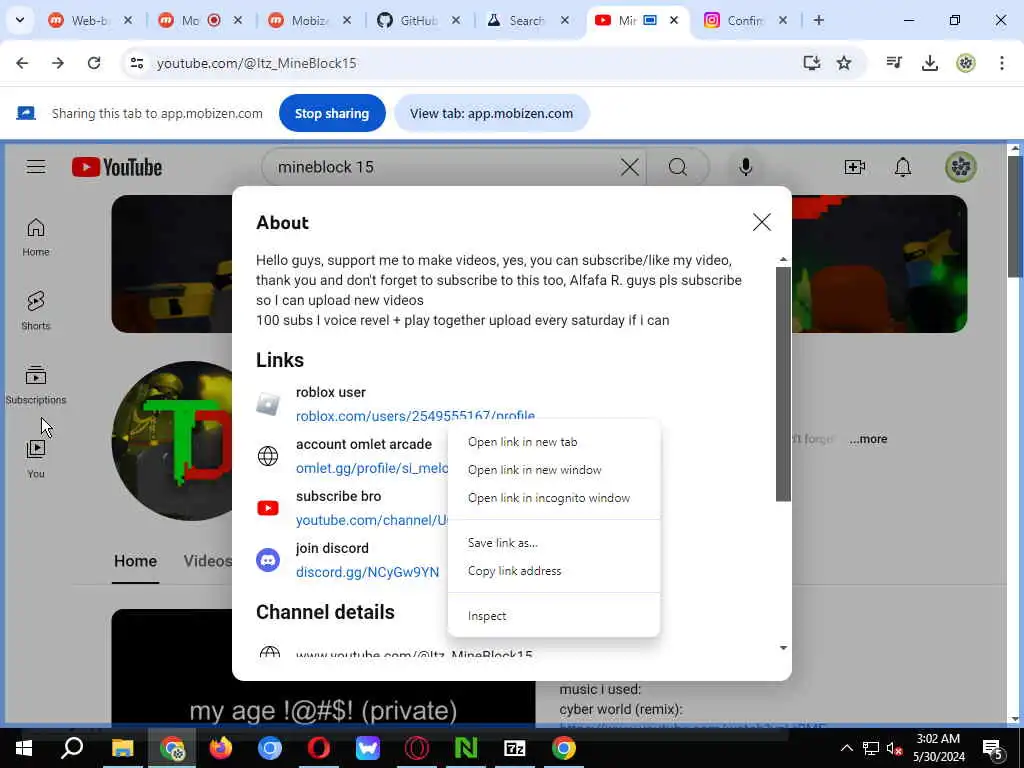Switch to the Instagram Confirm tab
The width and height of the screenshot is (1024, 768).
(744, 21)
